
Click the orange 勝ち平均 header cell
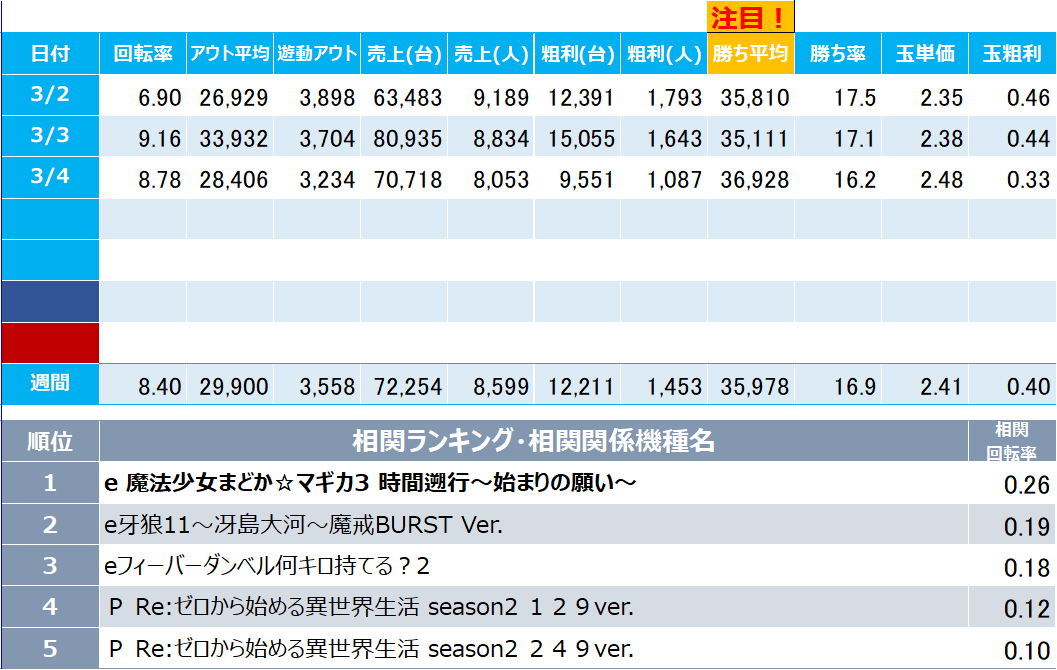point(750,54)
